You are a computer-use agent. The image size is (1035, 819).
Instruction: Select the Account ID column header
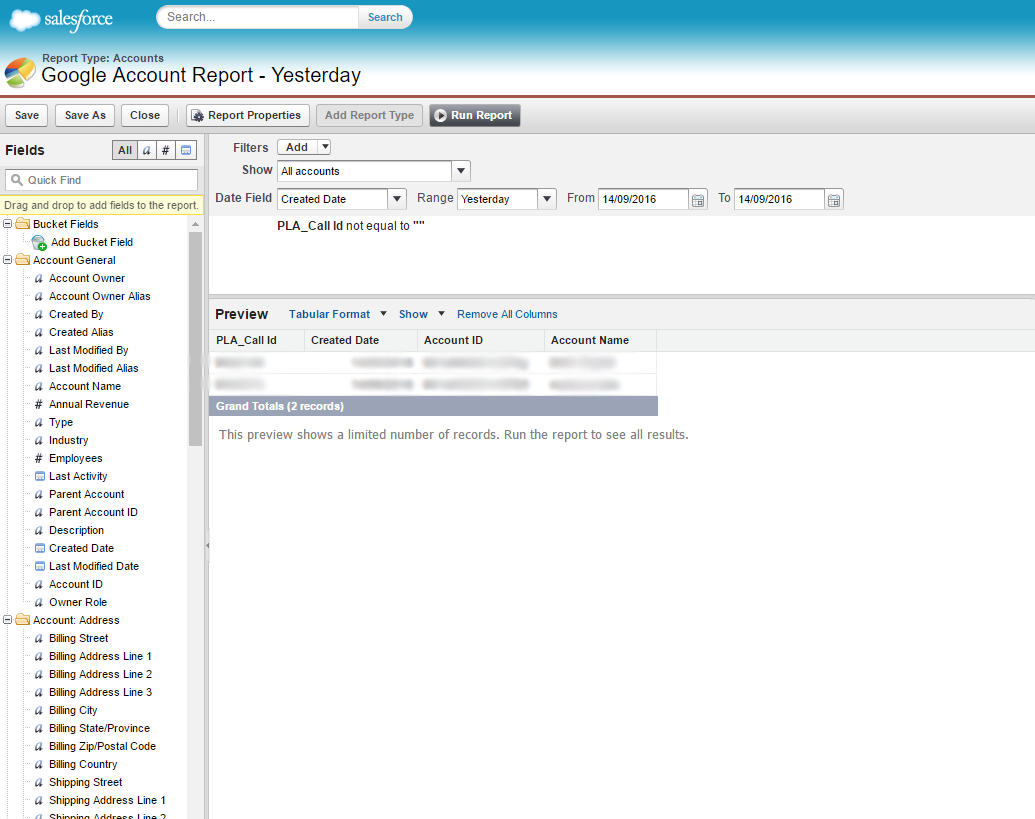pyautogui.click(x=481, y=341)
